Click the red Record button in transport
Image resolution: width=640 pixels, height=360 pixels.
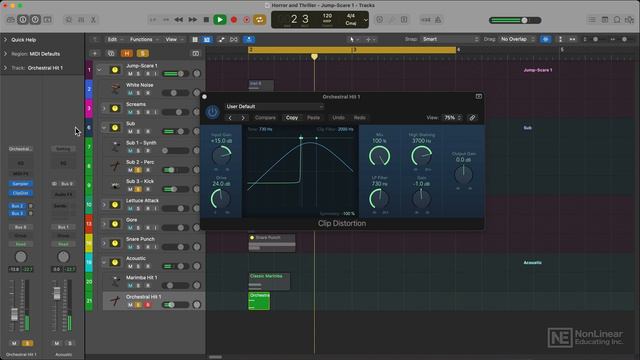[x=234, y=20]
